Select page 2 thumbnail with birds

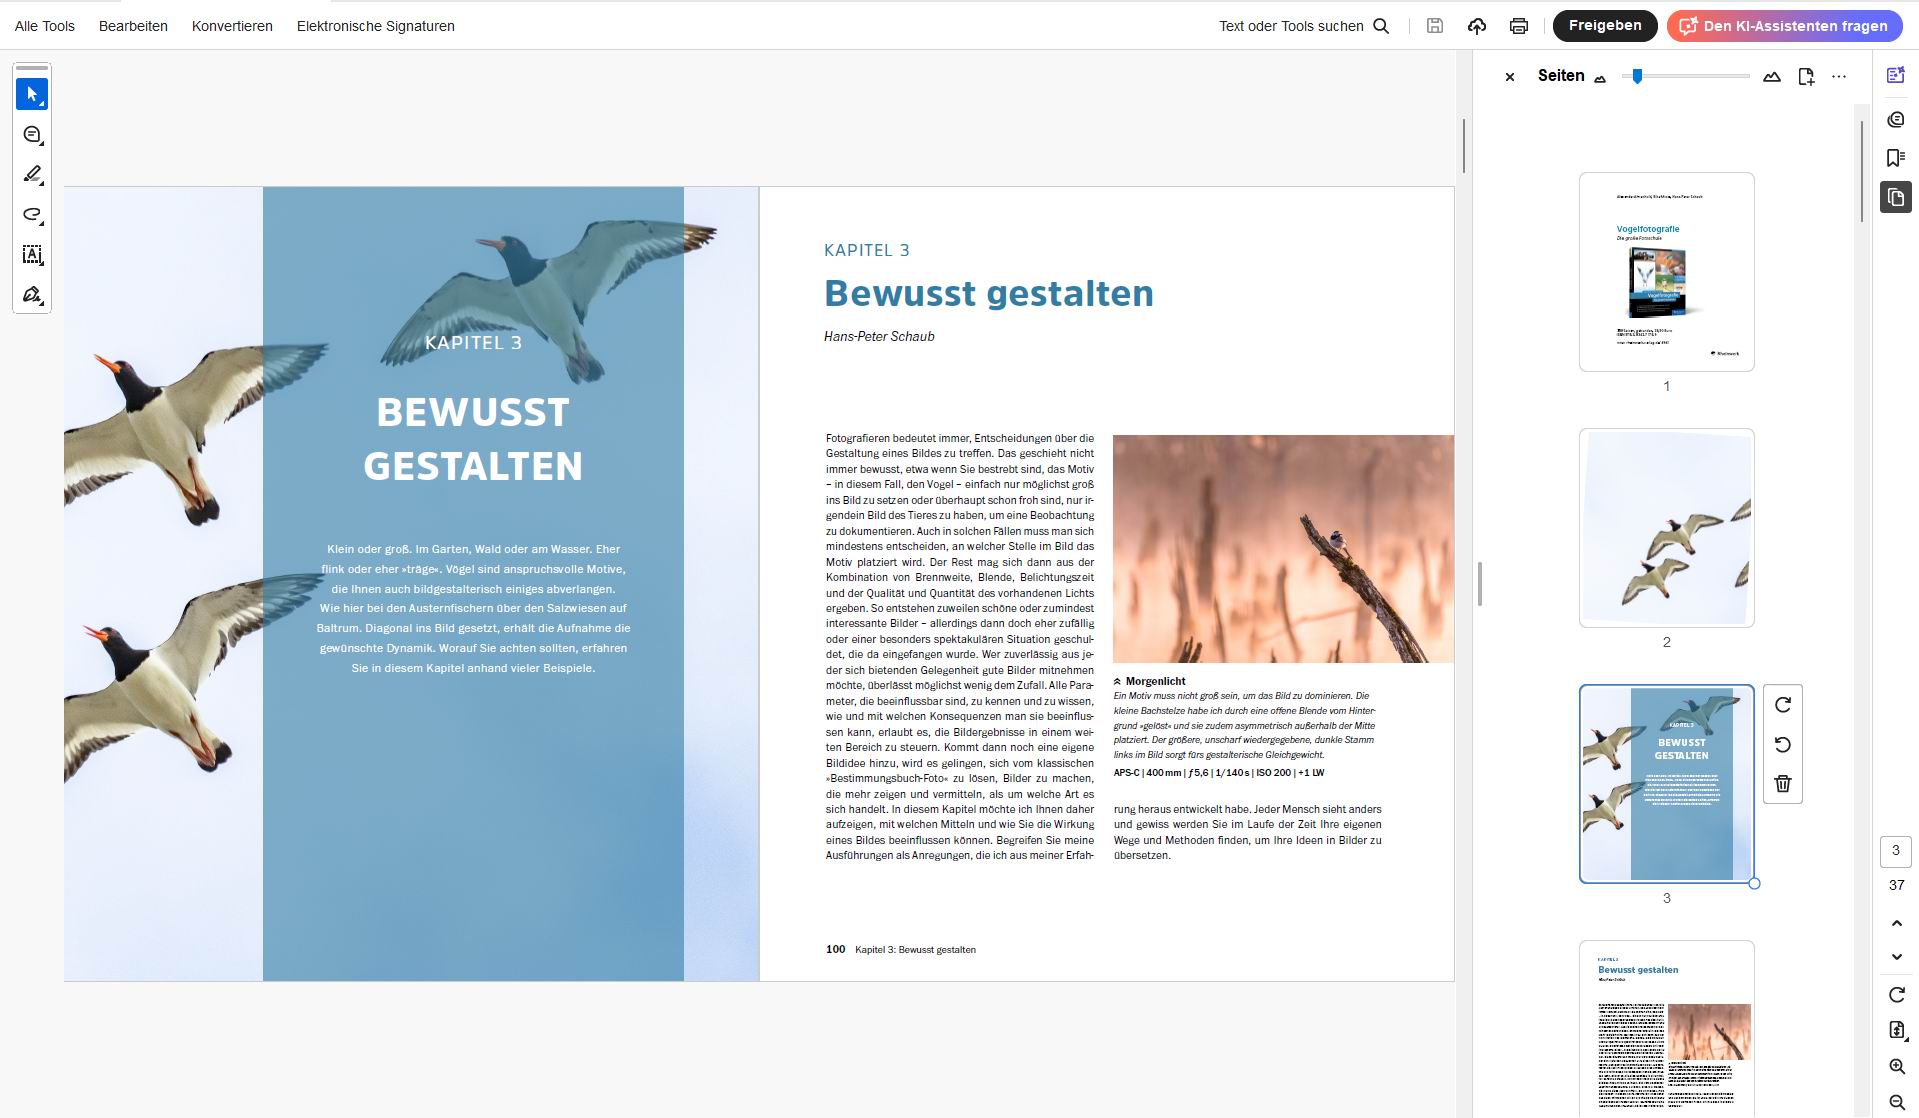click(x=1667, y=528)
